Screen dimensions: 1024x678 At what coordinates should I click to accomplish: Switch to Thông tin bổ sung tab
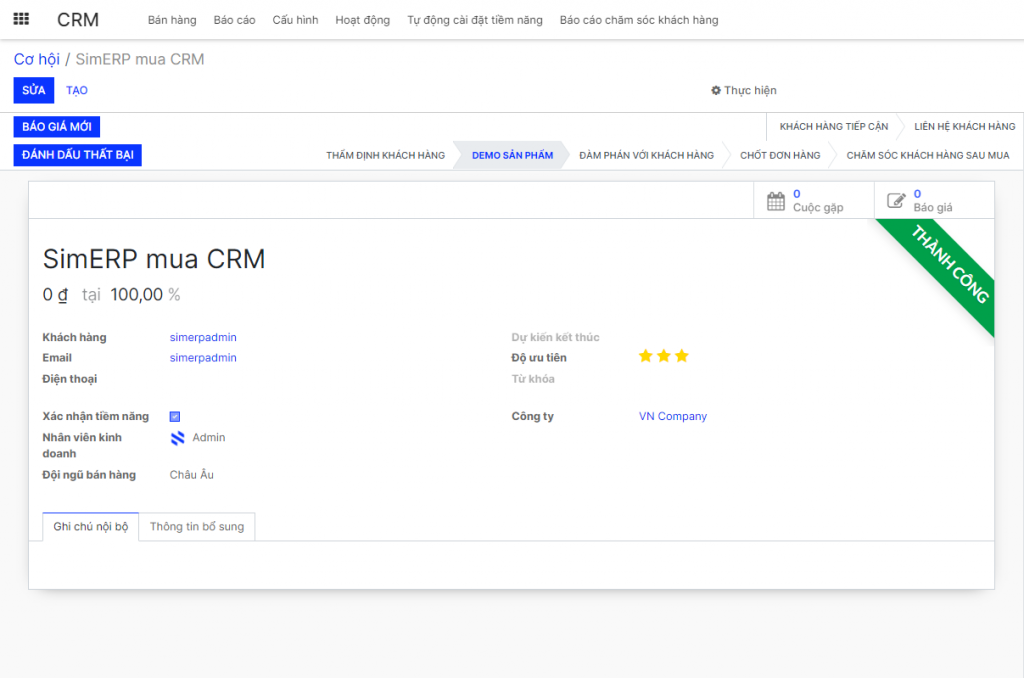197,526
